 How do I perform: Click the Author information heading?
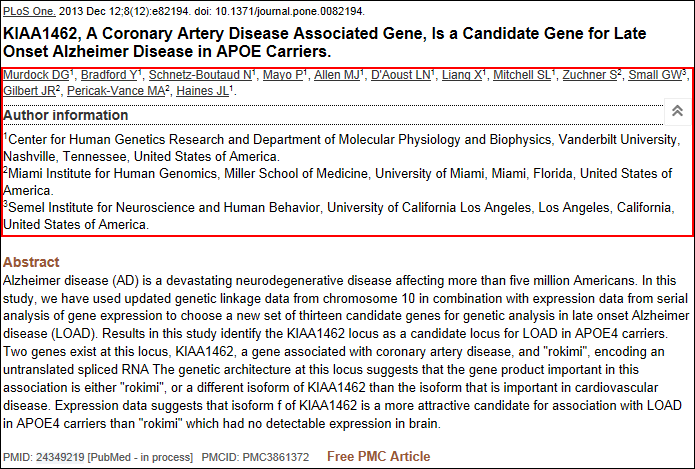coord(65,115)
